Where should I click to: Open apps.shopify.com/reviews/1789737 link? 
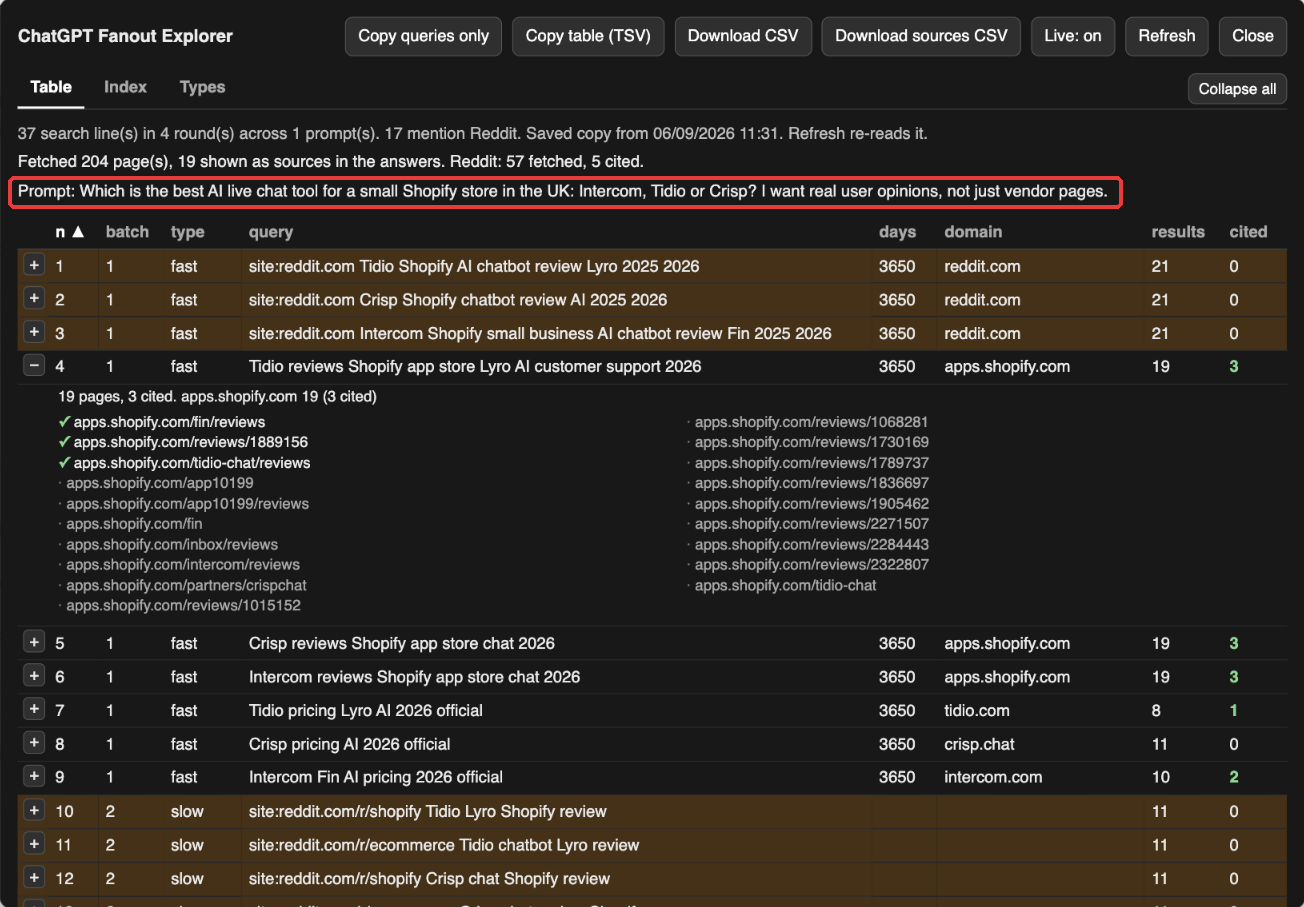pos(812,463)
